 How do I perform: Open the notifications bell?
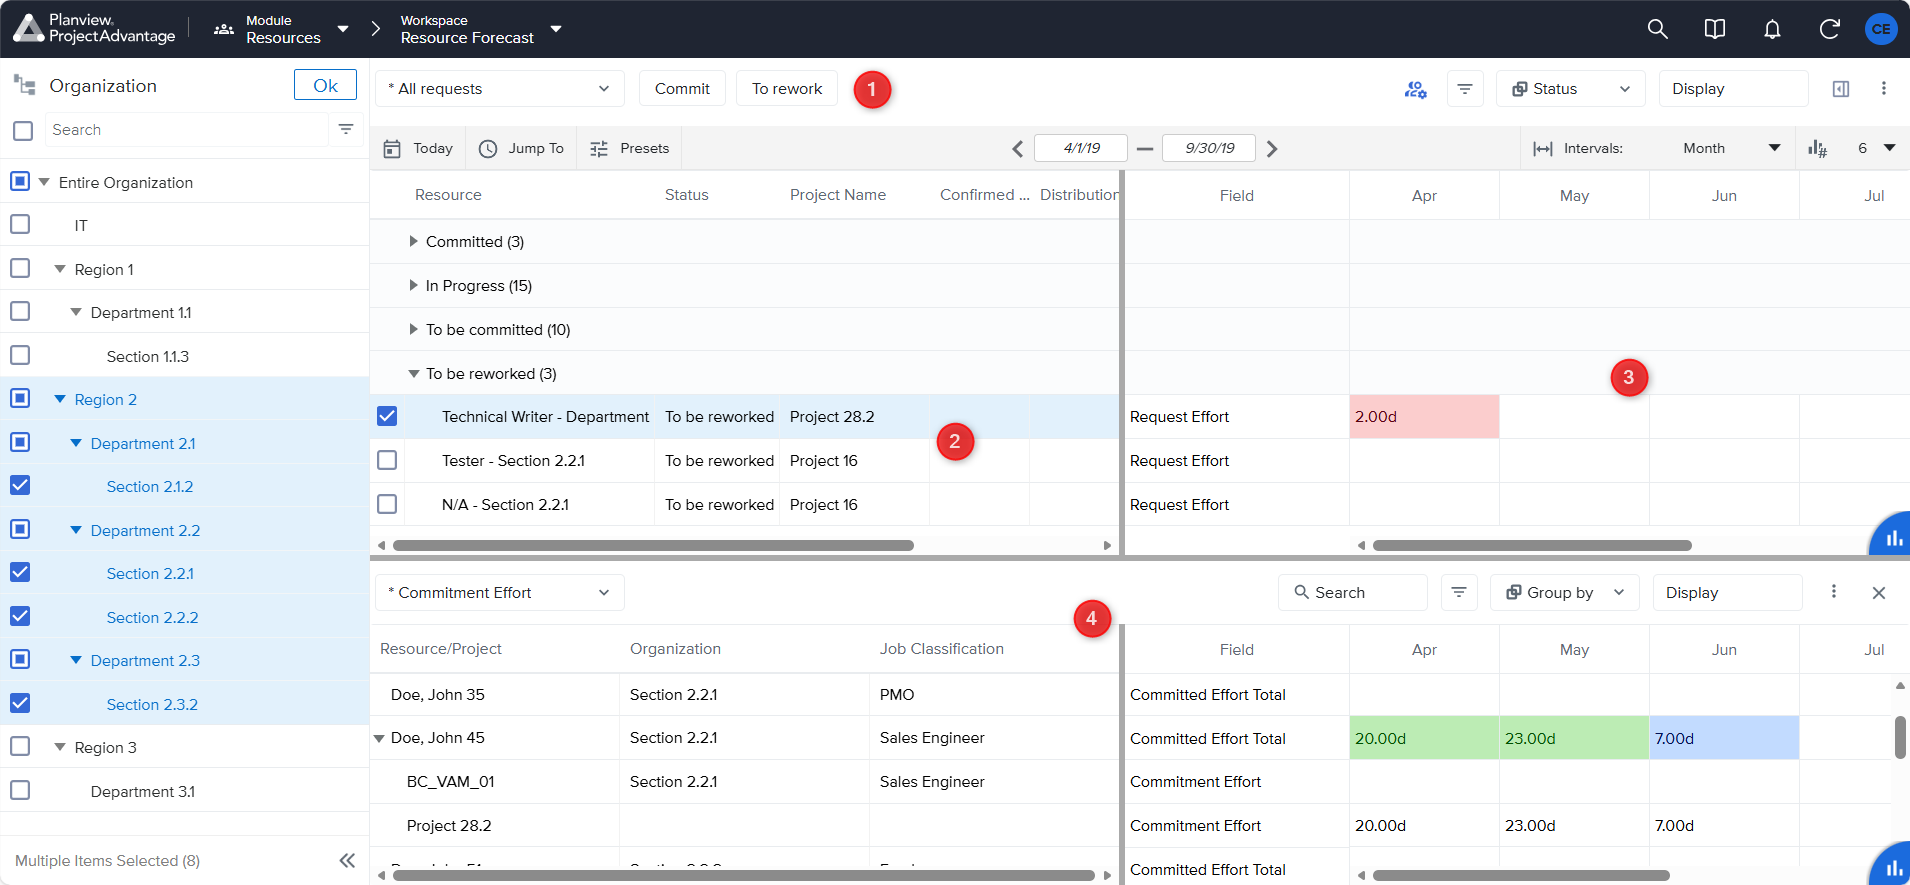pyautogui.click(x=1772, y=29)
